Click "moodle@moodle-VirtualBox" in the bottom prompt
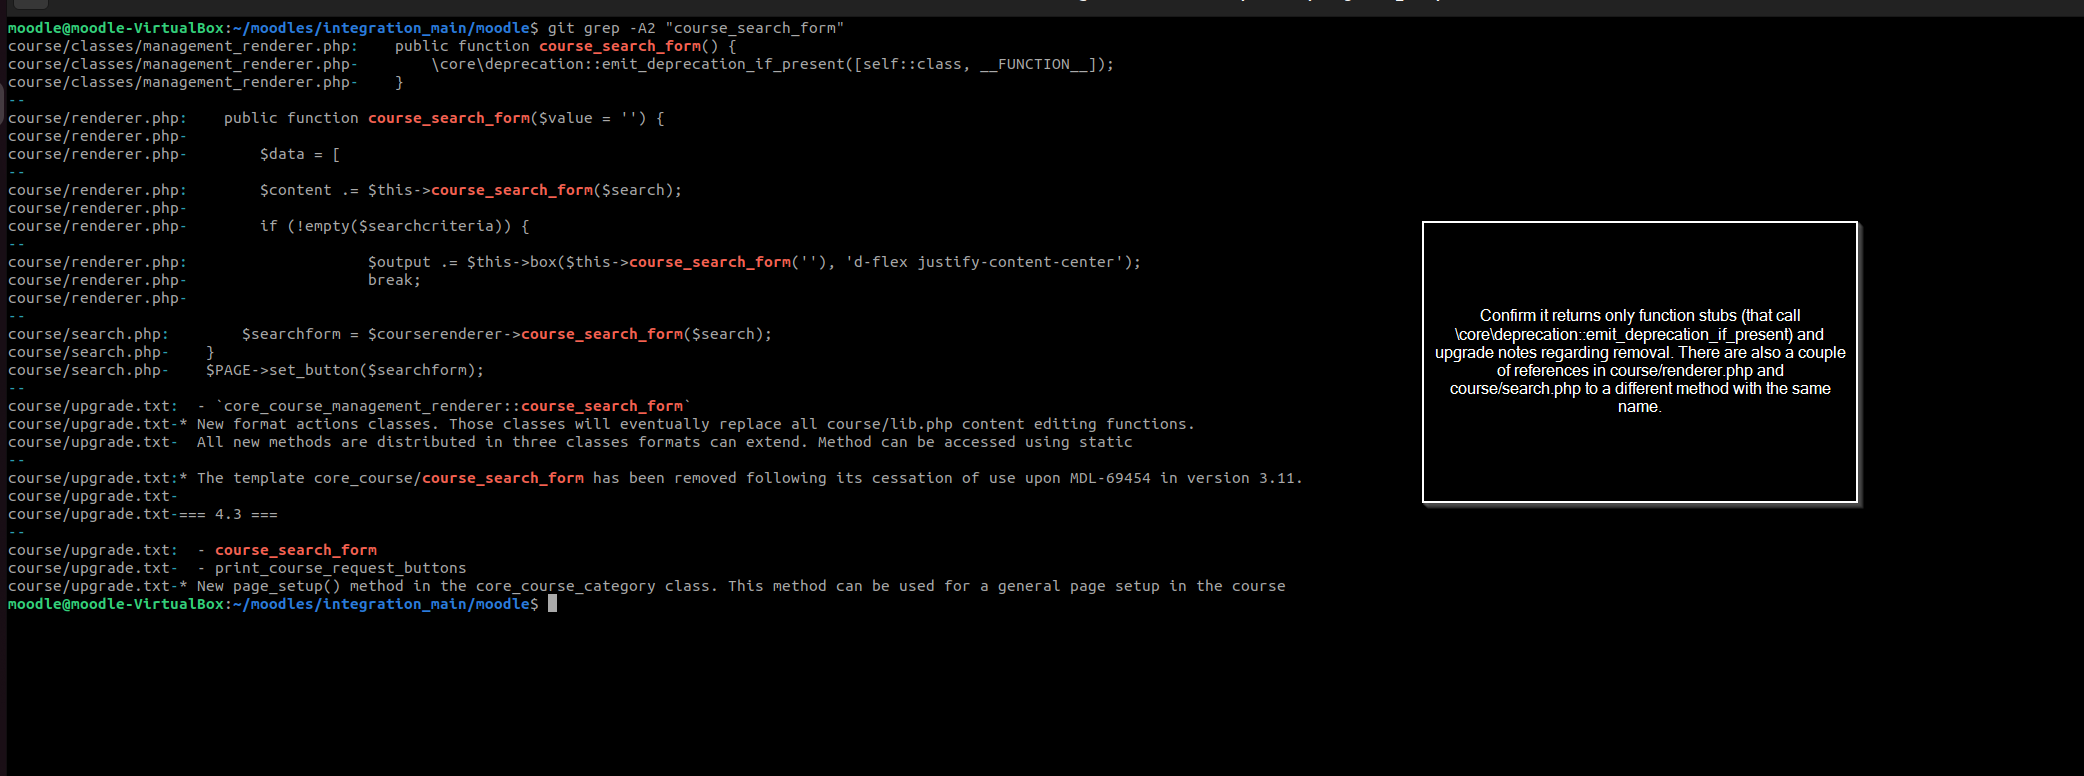 pos(116,604)
